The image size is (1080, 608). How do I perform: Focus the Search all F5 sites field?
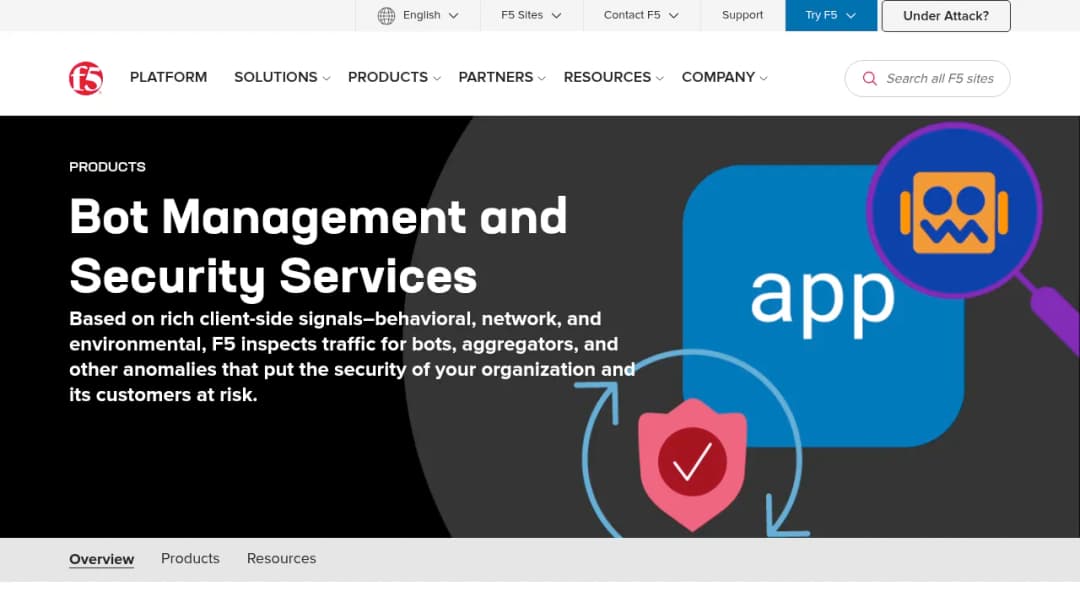pos(927,78)
